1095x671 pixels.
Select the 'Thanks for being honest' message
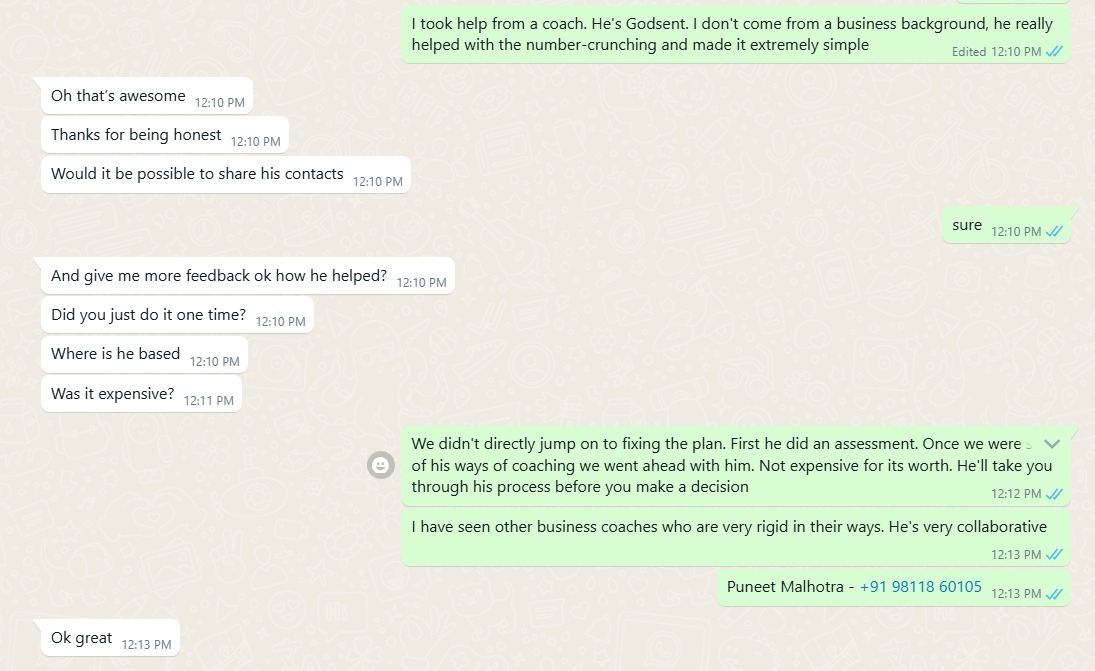(x=136, y=135)
